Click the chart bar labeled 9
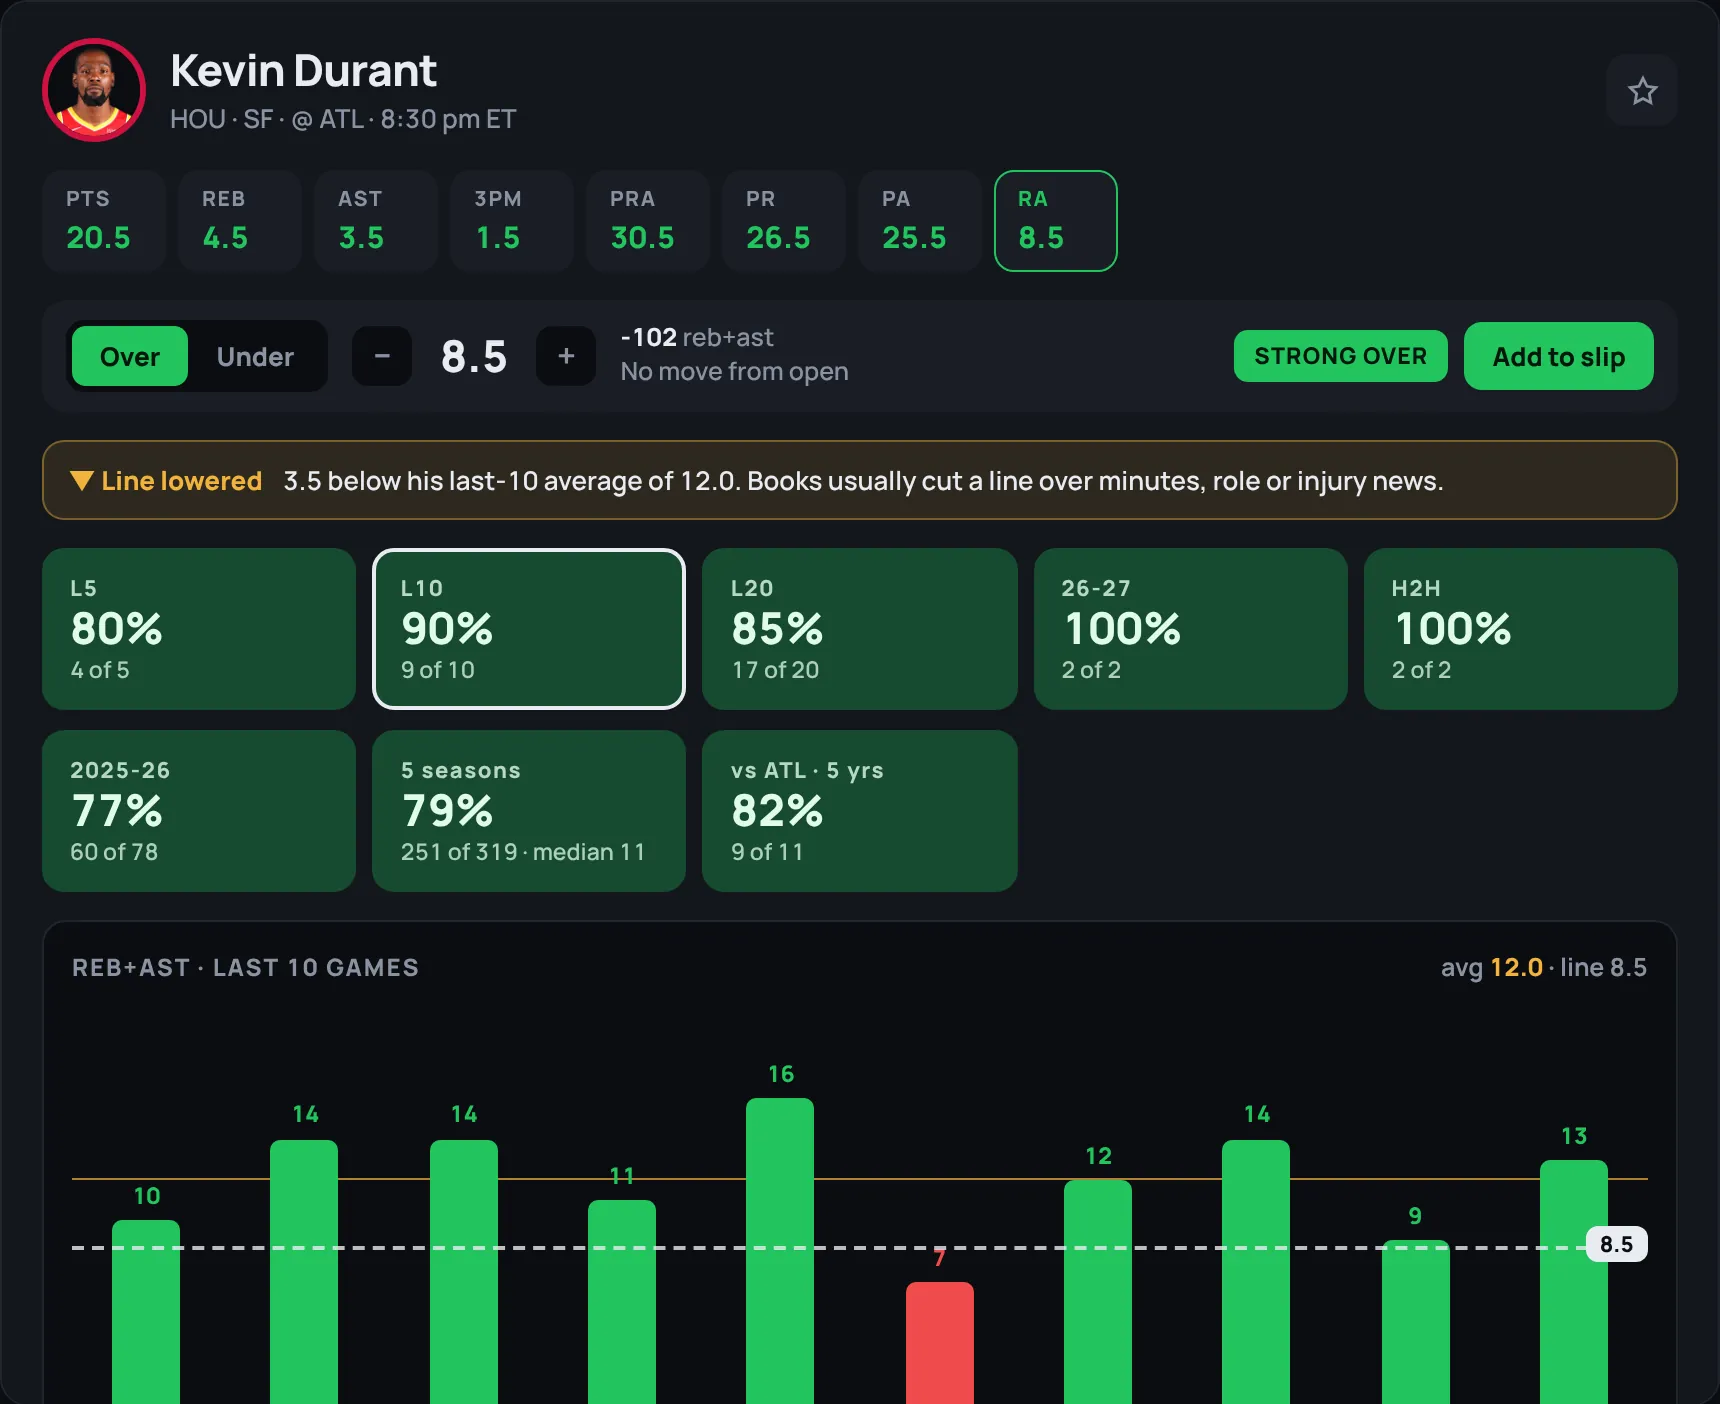The height and width of the screenshot is (1404, 1720). click(x=1416, y=1322)
